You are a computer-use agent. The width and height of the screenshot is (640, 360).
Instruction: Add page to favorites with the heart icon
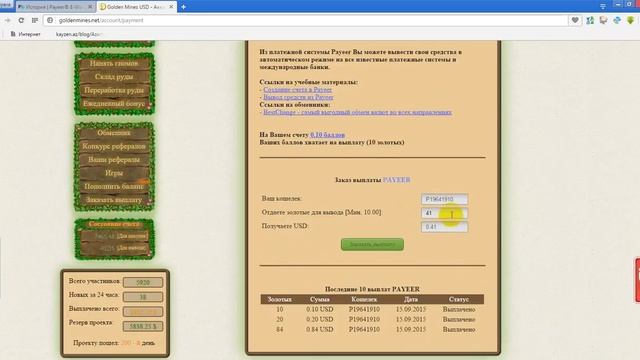(x=575, y=20)
